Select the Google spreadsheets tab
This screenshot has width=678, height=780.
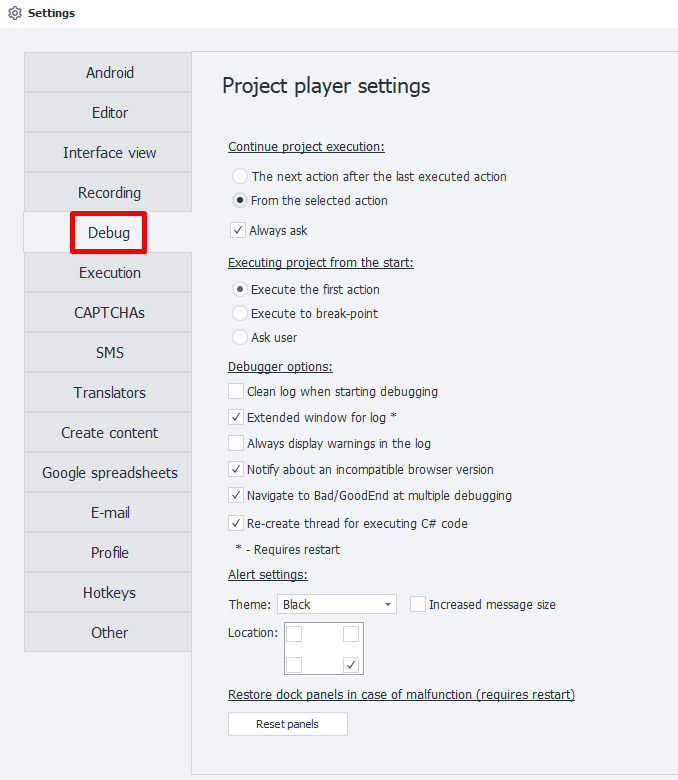109,473
